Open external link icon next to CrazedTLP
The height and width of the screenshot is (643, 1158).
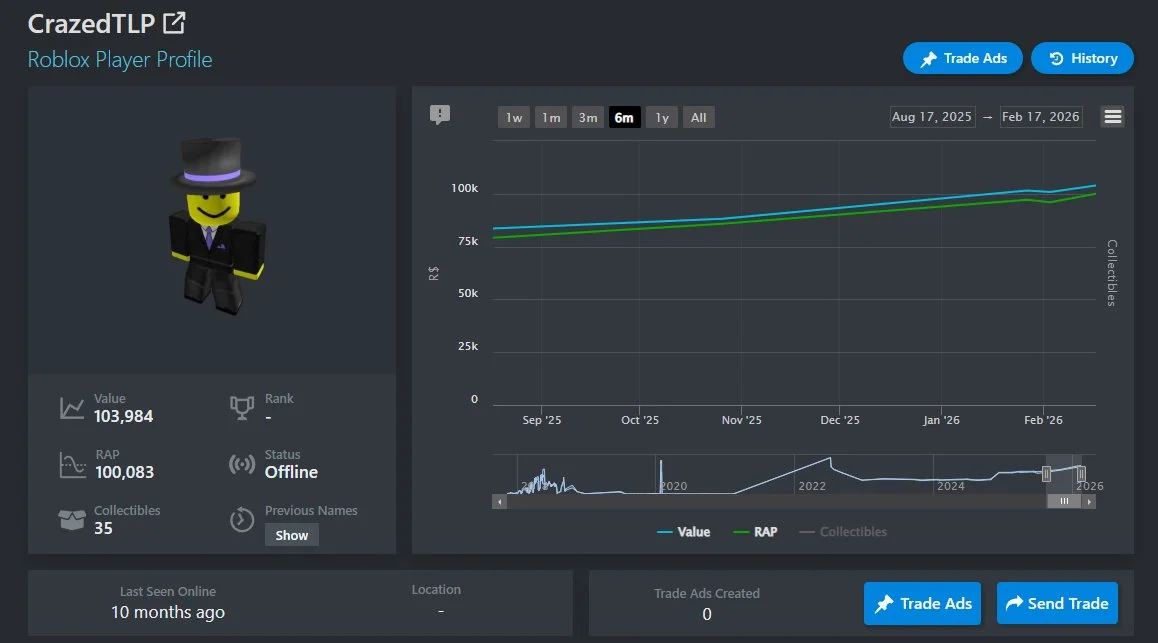[x=174, y=22]
